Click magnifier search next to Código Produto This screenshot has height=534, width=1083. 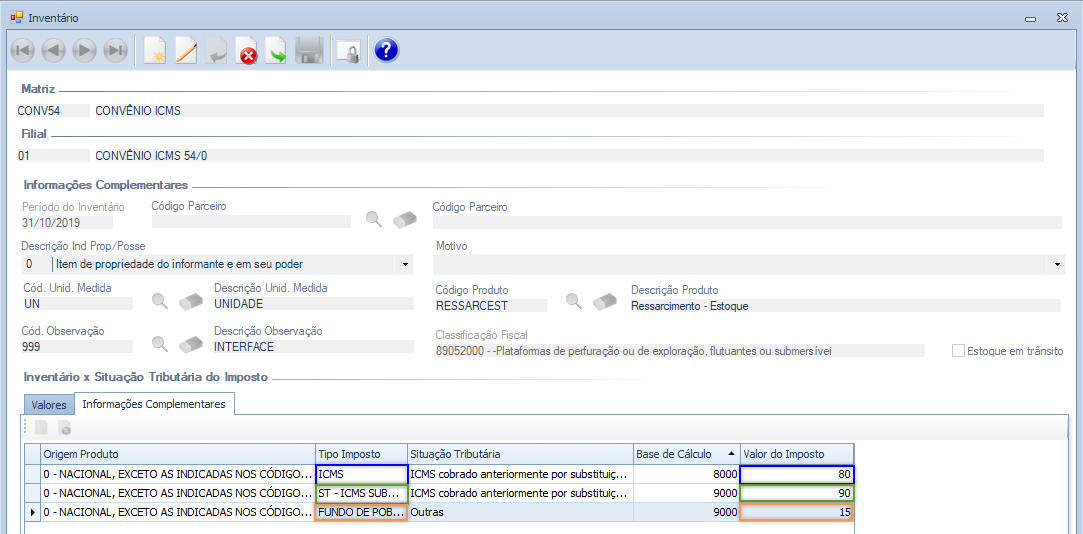click(575, 302)
